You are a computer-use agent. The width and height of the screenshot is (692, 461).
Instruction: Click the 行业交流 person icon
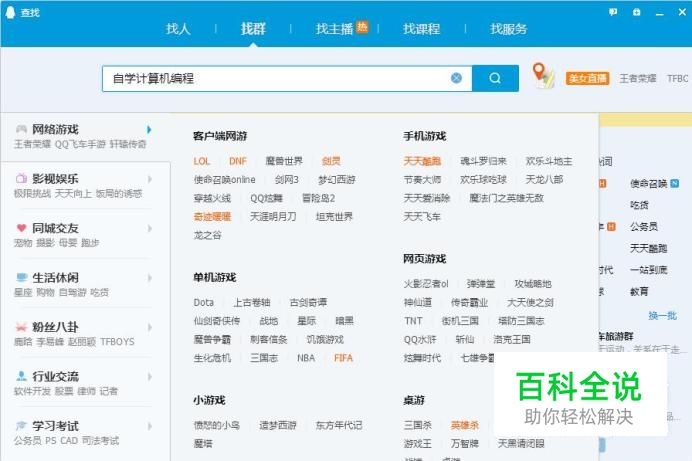tap(21, 376)
